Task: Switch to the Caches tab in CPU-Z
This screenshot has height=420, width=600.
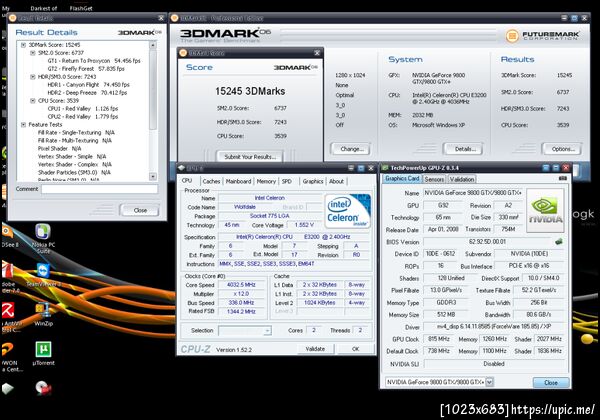Action: coord(211,181)
